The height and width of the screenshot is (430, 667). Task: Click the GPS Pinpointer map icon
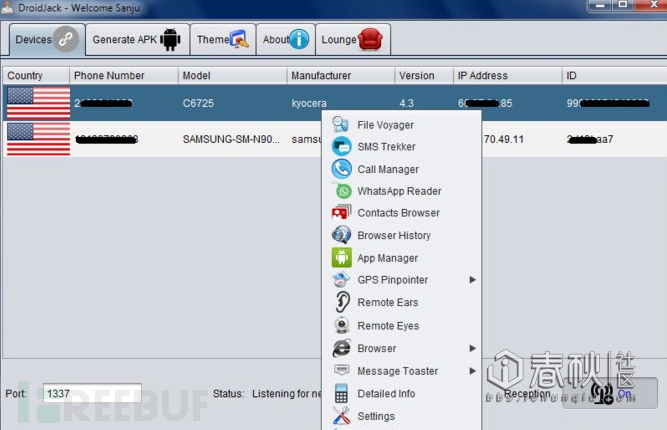[x=341, y=279]
